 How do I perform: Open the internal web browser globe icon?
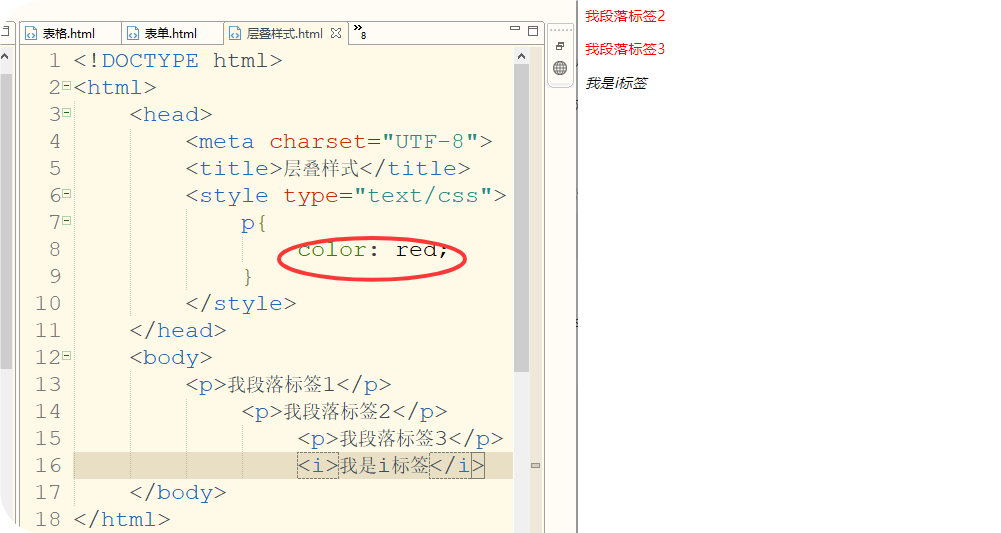(x=560, y=68)
